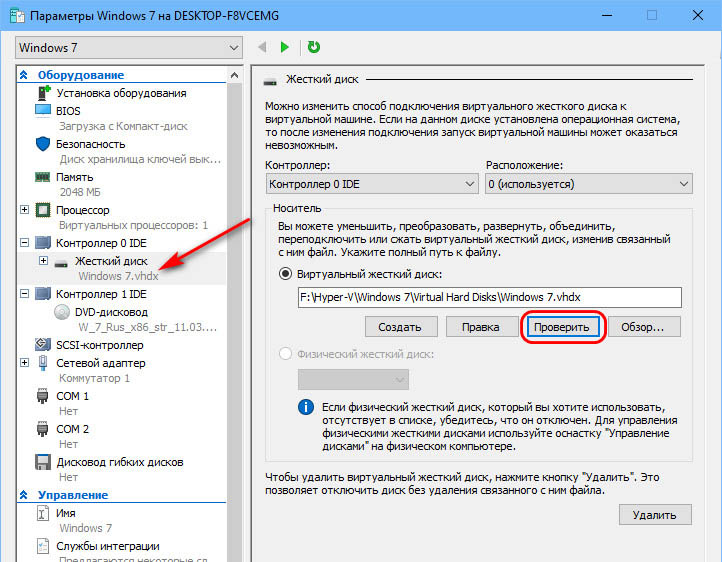
Task: Click the Удалить button
Action: coord(655,515)
